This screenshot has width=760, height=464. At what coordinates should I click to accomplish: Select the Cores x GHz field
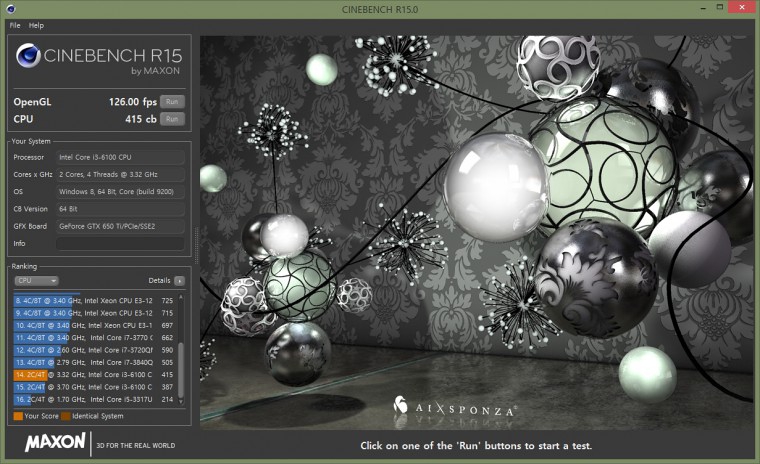(x=120, y=175)
